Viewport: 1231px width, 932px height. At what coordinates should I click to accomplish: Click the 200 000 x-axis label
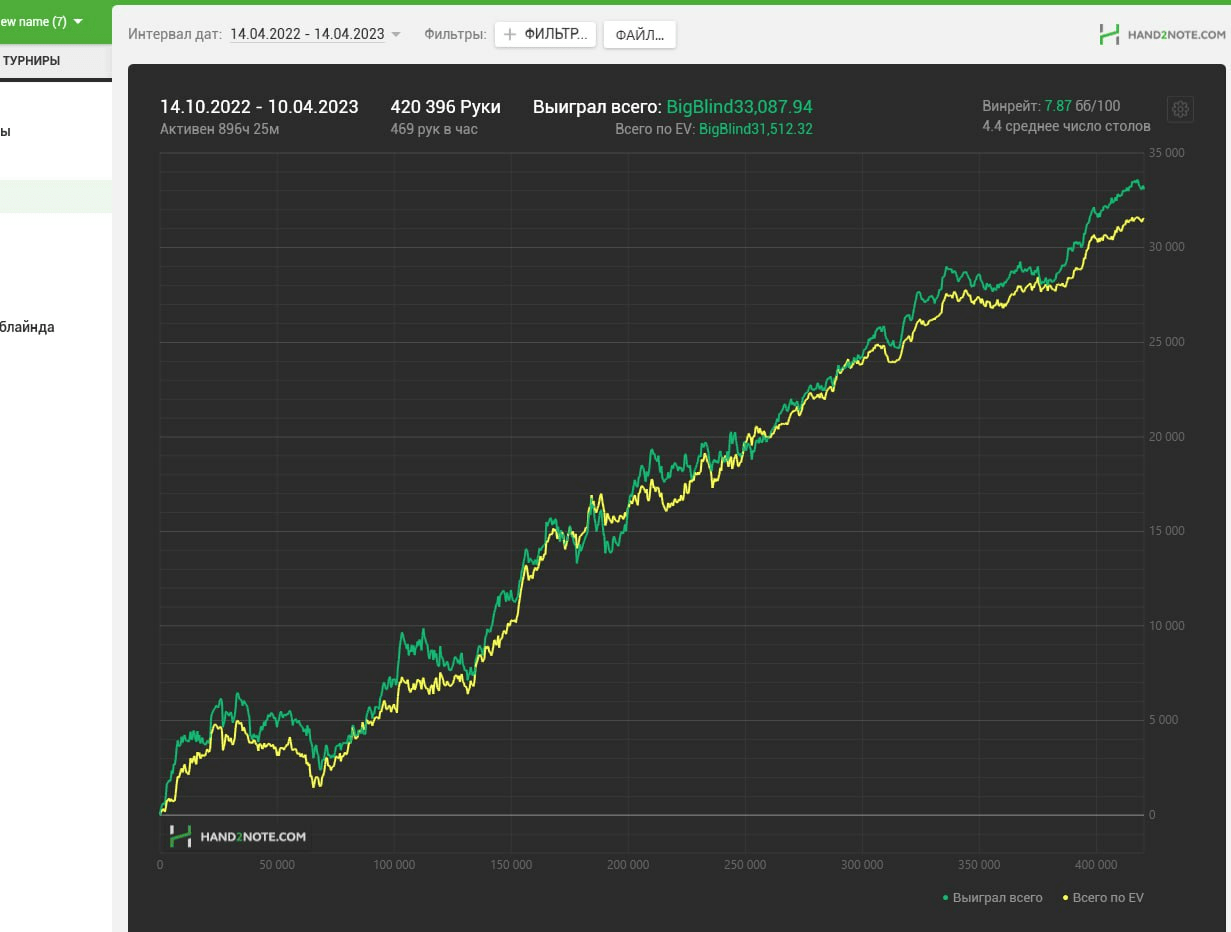point(628,865)
